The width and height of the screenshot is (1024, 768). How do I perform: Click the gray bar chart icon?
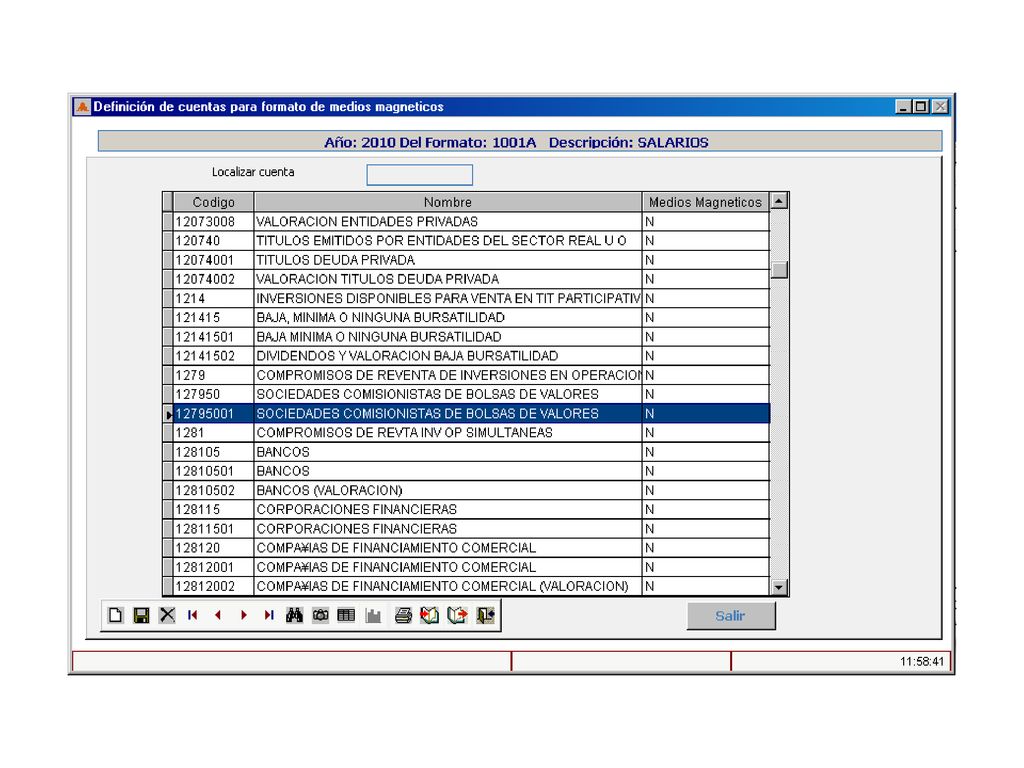click(373, 615)
